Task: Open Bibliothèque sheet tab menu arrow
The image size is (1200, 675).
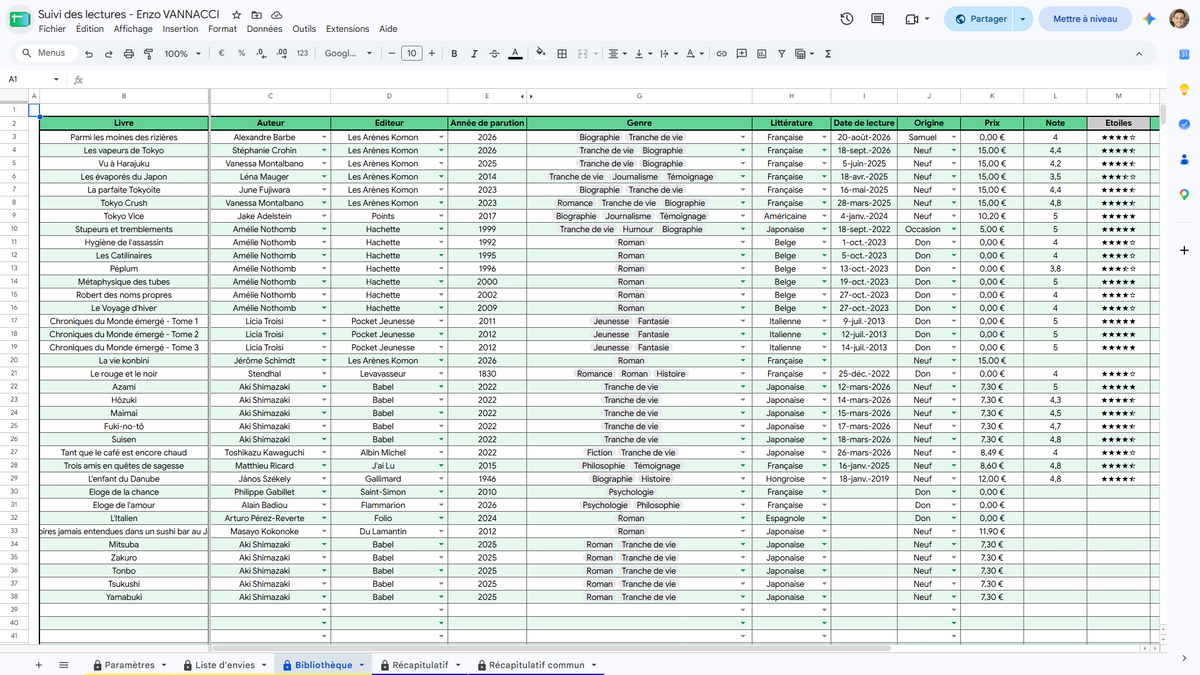Action: 362,665
